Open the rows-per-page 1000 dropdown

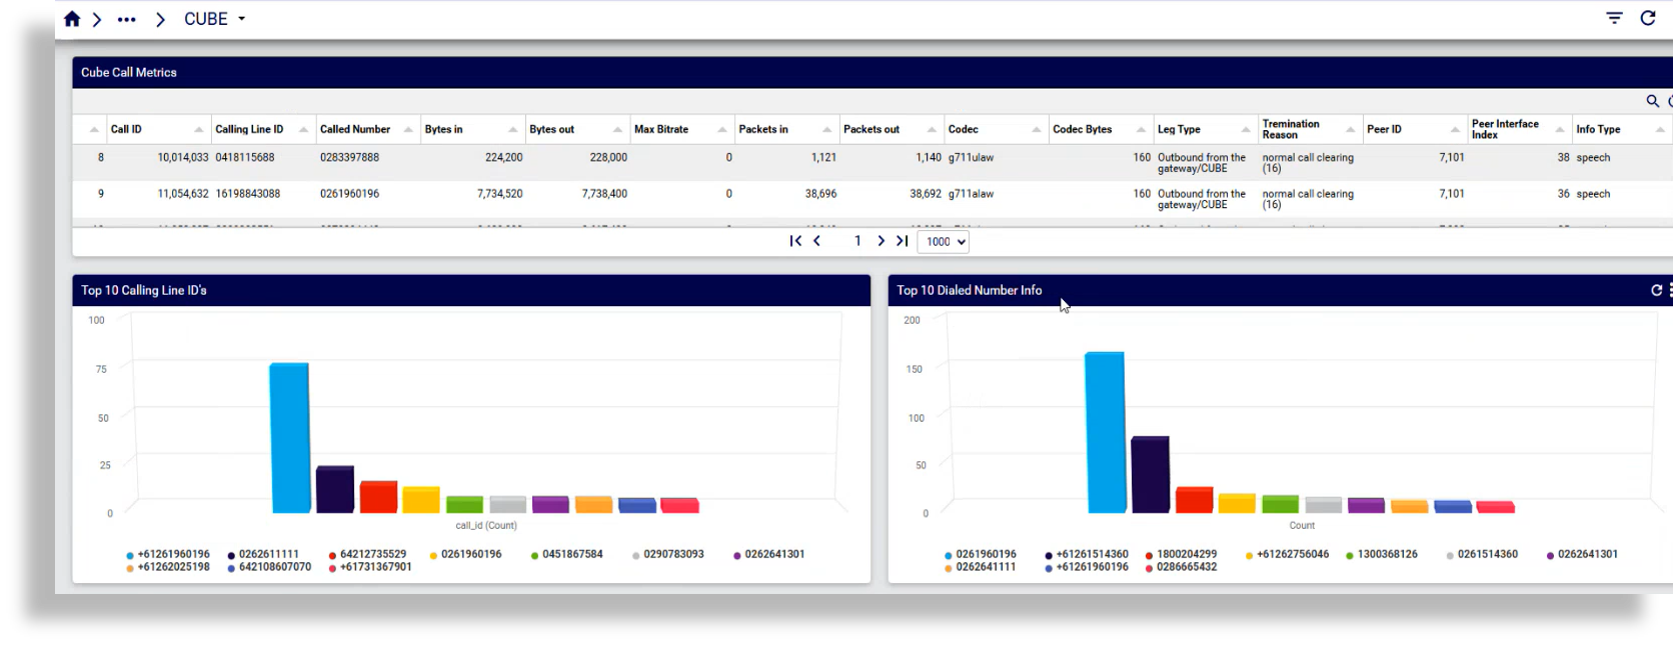pyautogui.click(x=943, y=242)
